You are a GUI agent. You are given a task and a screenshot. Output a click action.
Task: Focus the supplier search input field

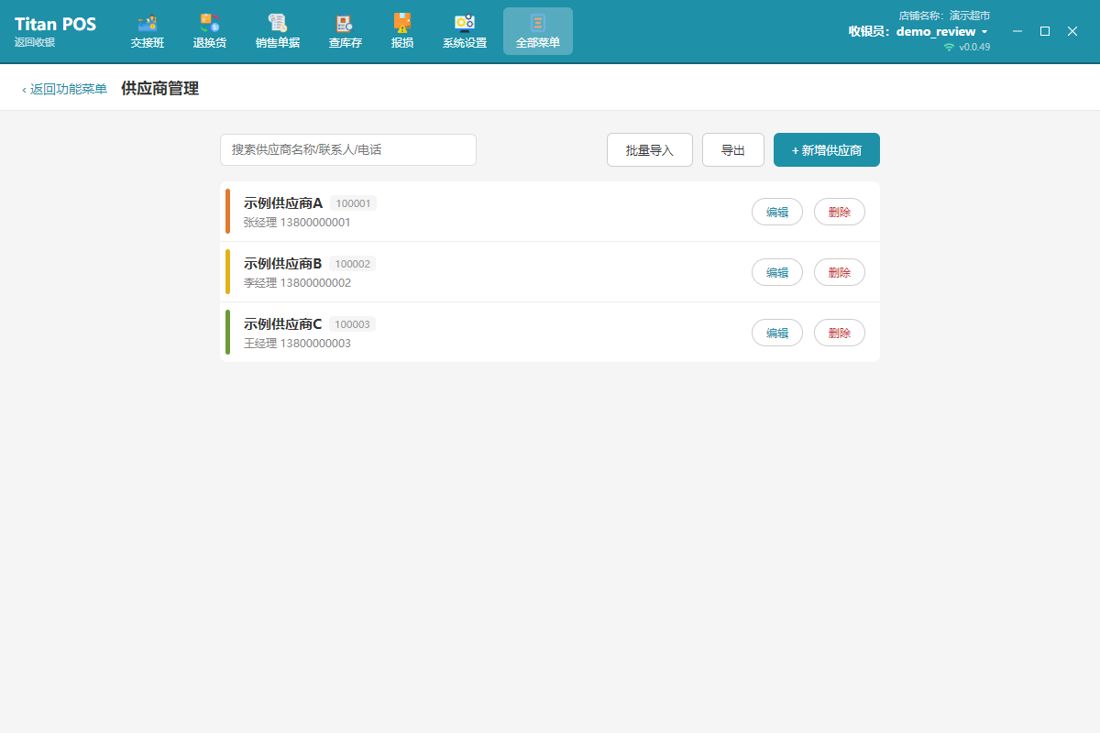pos(348,150)
